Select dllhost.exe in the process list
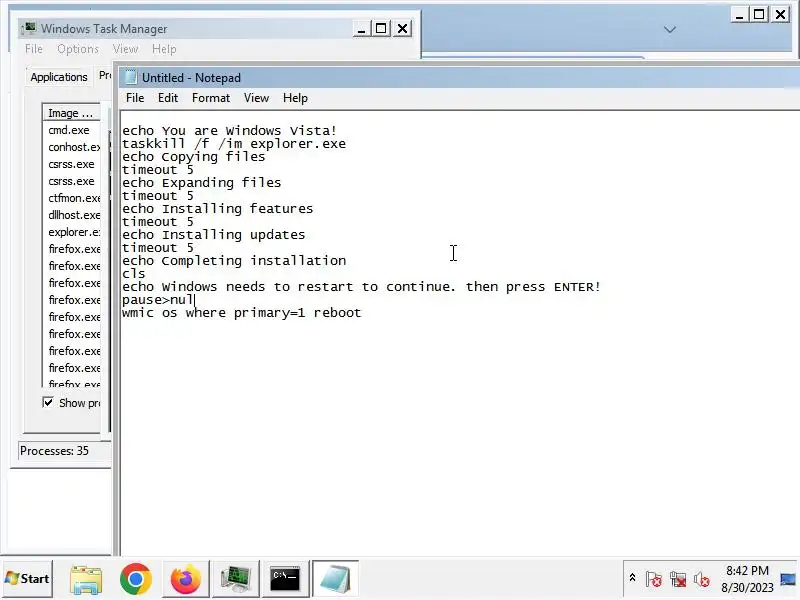Viewport: 800px width, 600px height. tap(72, 215)
